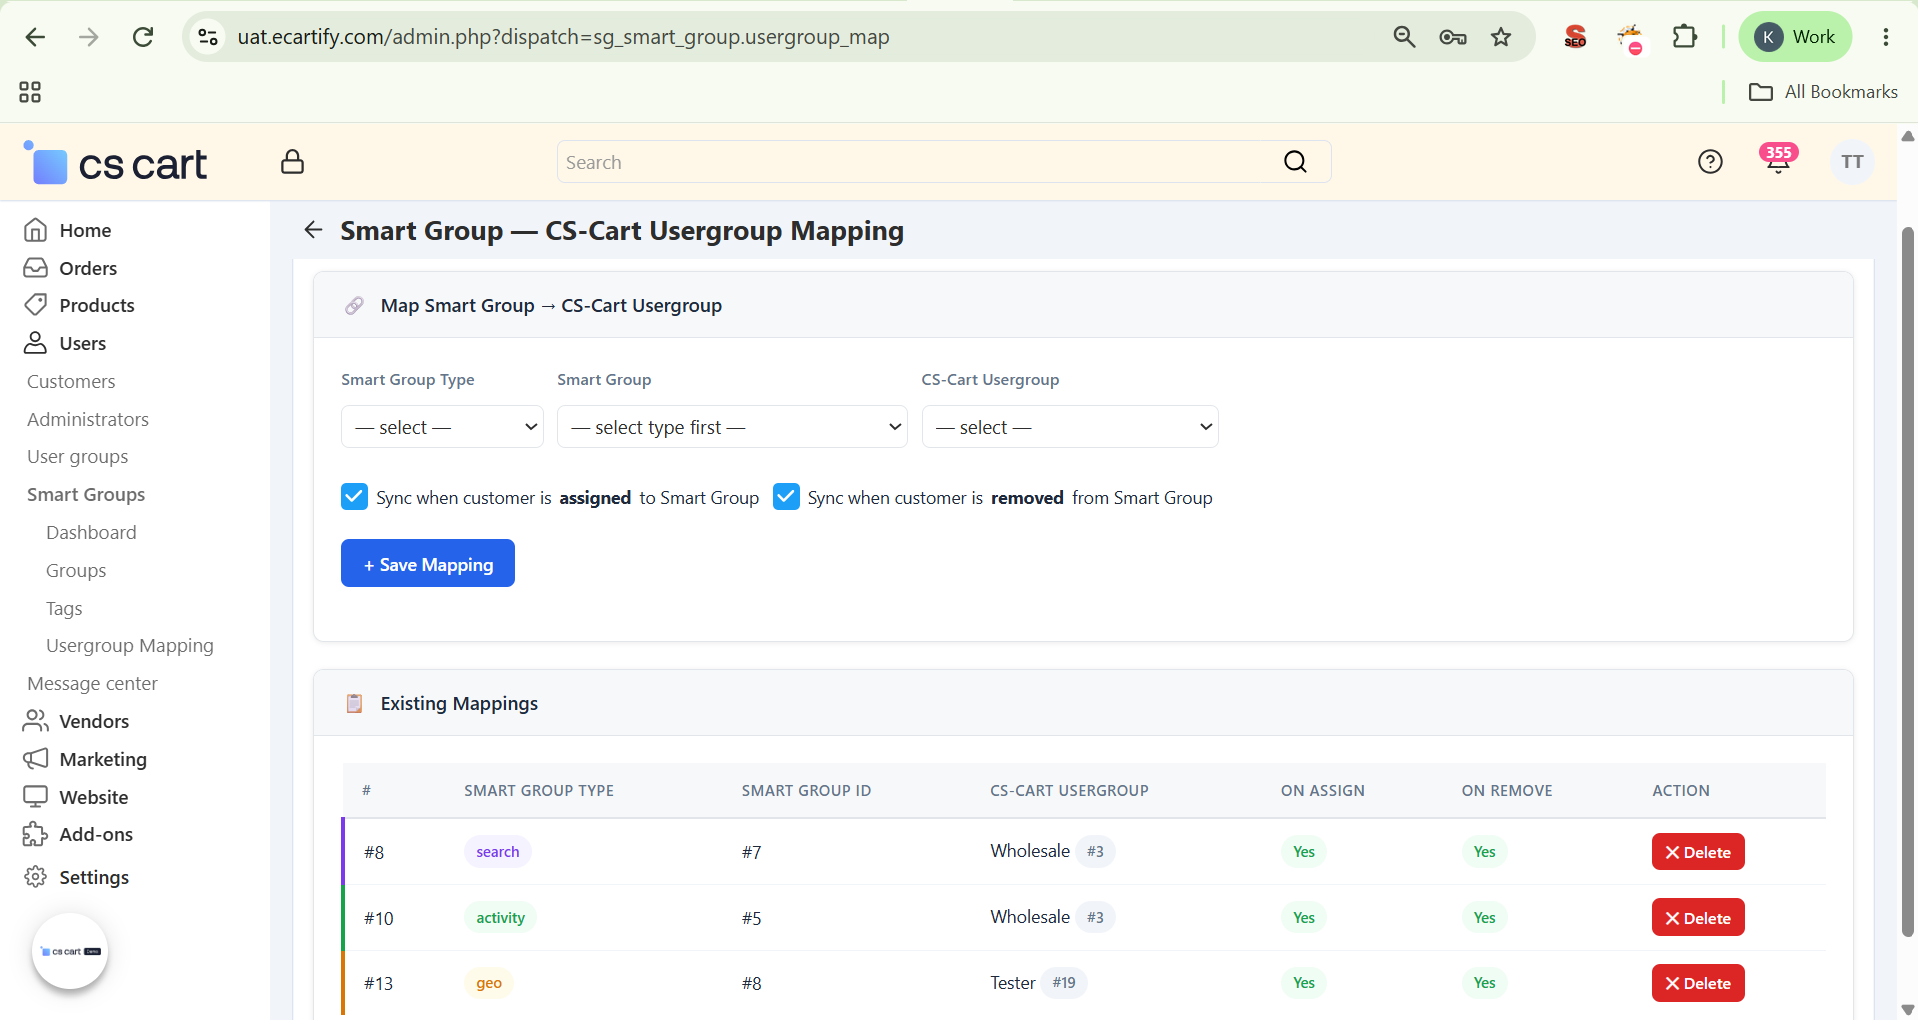This screenshot has height=1020, width=1918.
Task: Bookmark this page with the star
Action: [1501, 37]
